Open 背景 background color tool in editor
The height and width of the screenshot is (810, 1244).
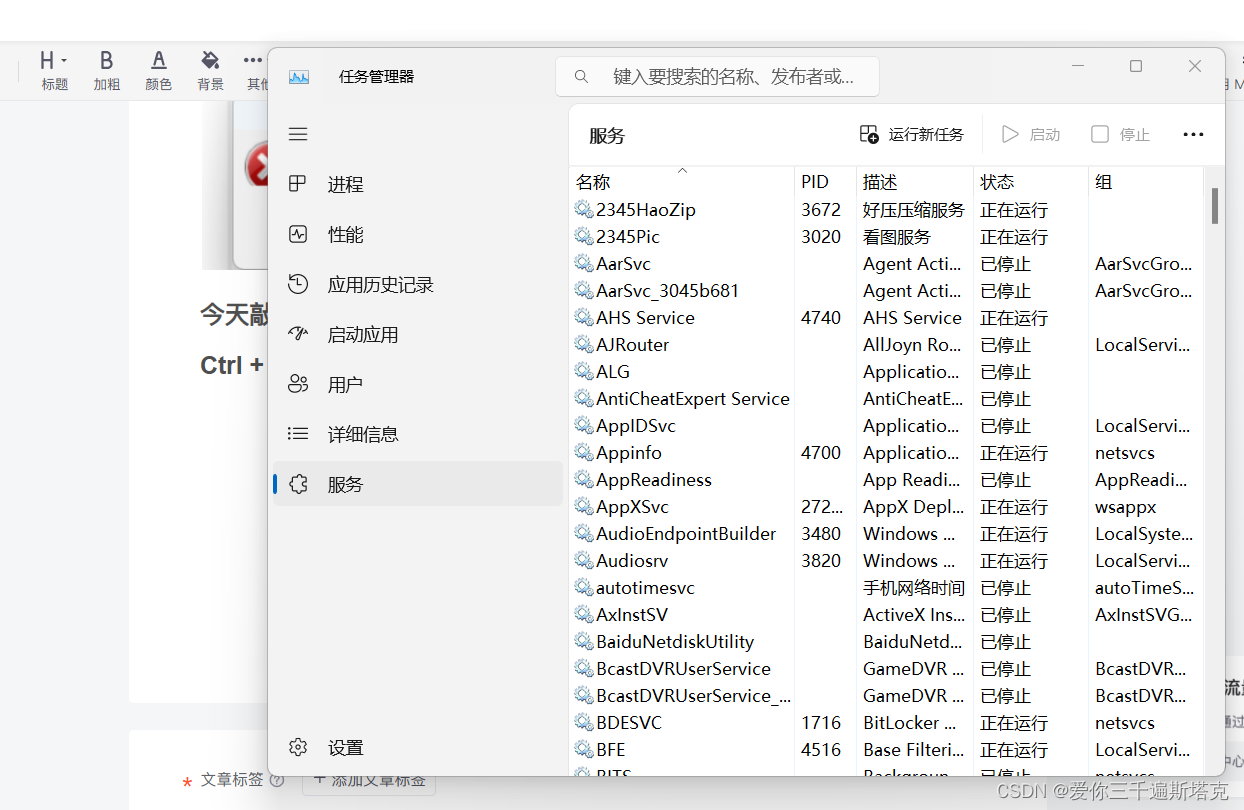(x=210, y=71)
